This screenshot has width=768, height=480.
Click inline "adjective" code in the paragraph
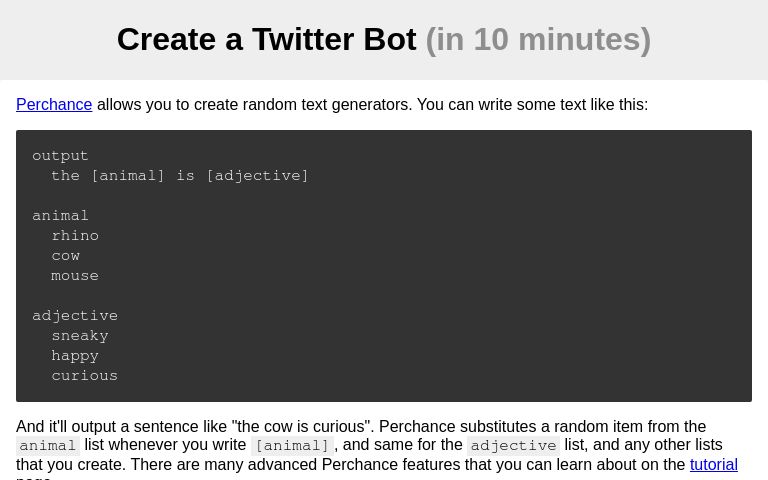514,446
